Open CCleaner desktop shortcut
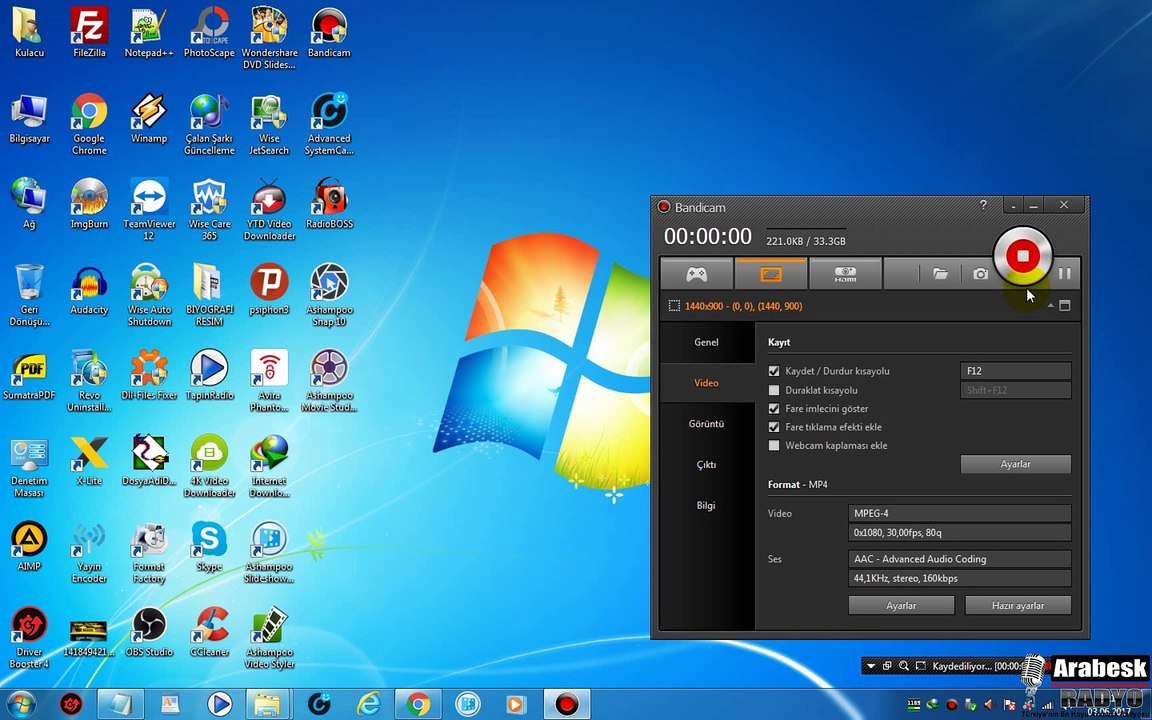 209,632
